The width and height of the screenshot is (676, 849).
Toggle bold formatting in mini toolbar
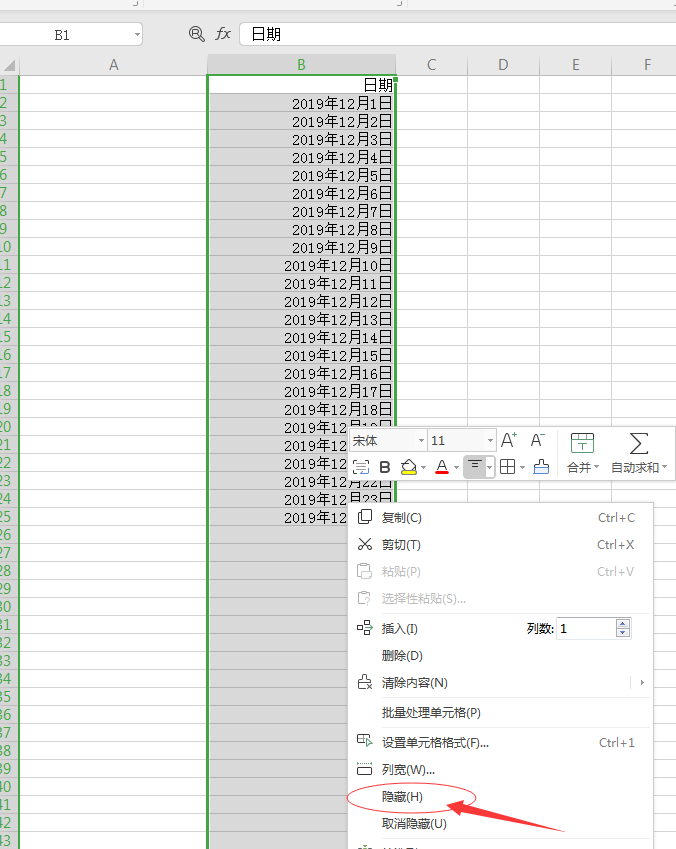[x=385, y=467]
